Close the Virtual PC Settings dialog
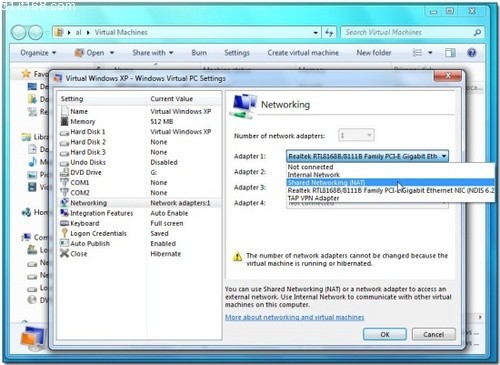500x365 pixels. pos(448,76)
